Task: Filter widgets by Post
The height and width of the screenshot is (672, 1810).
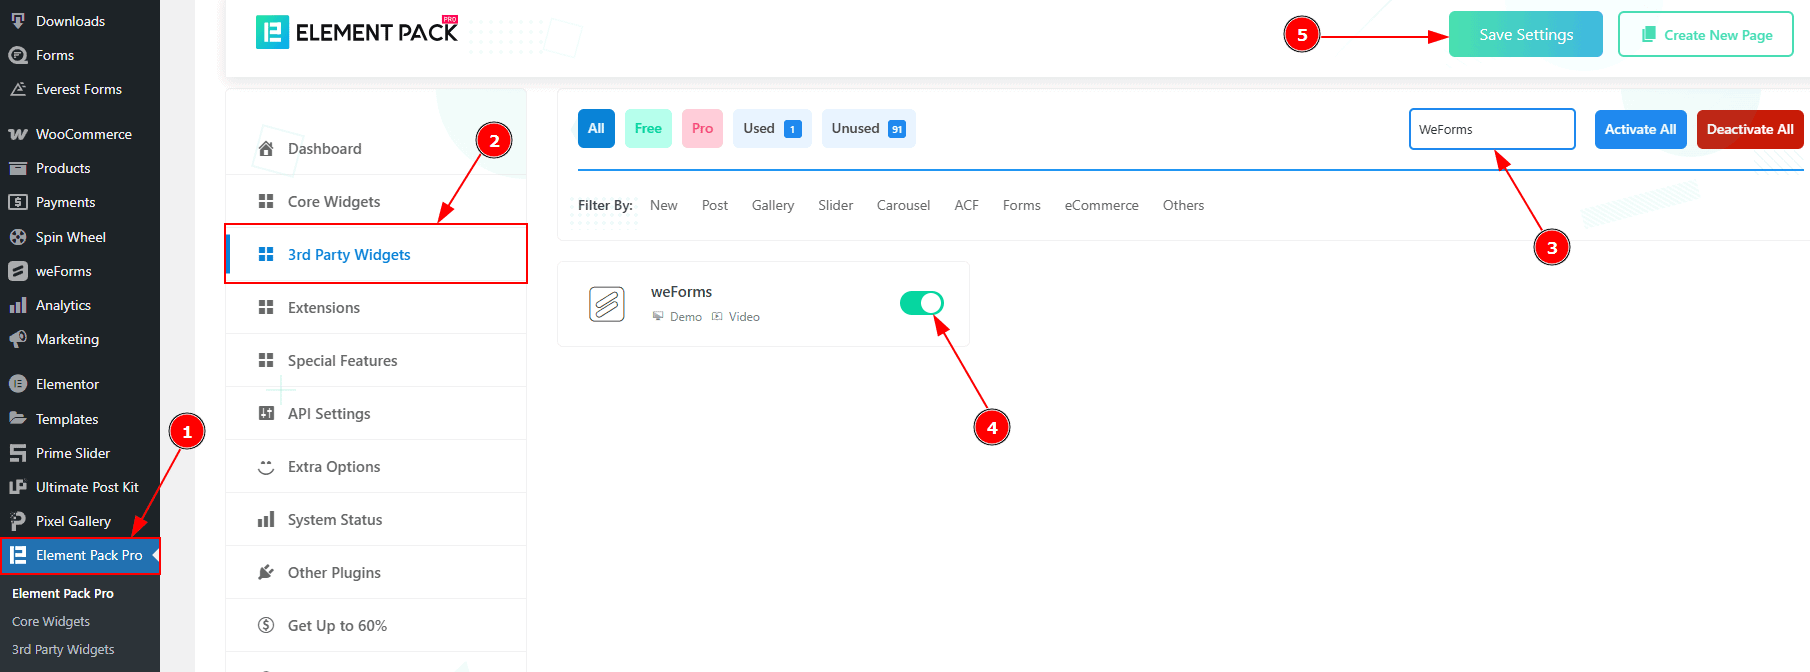Action: pos(715,205)
